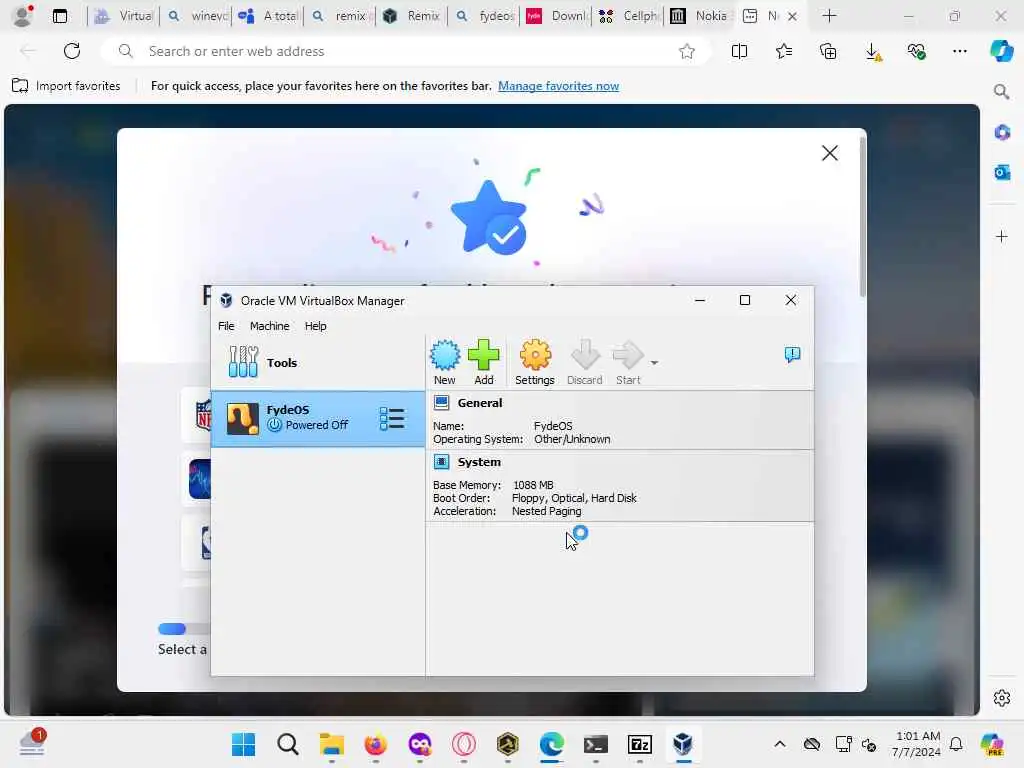Click the System section header

pos(479,462)
